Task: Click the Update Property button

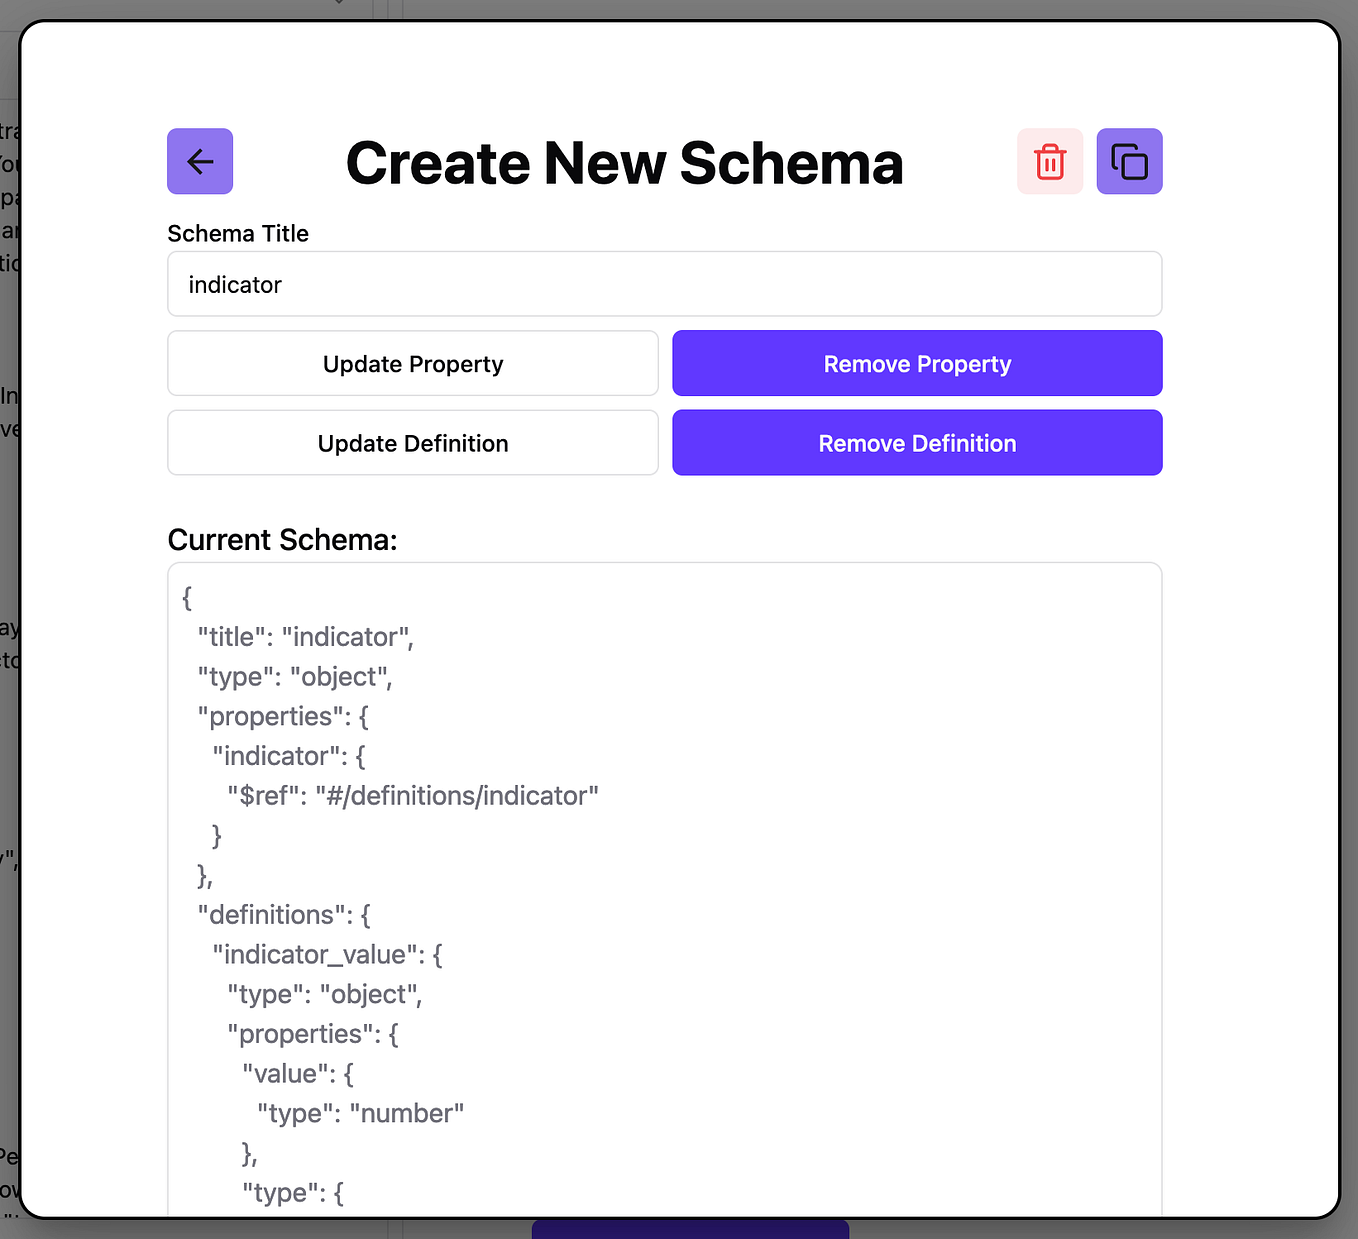Action: click(413, 363)
